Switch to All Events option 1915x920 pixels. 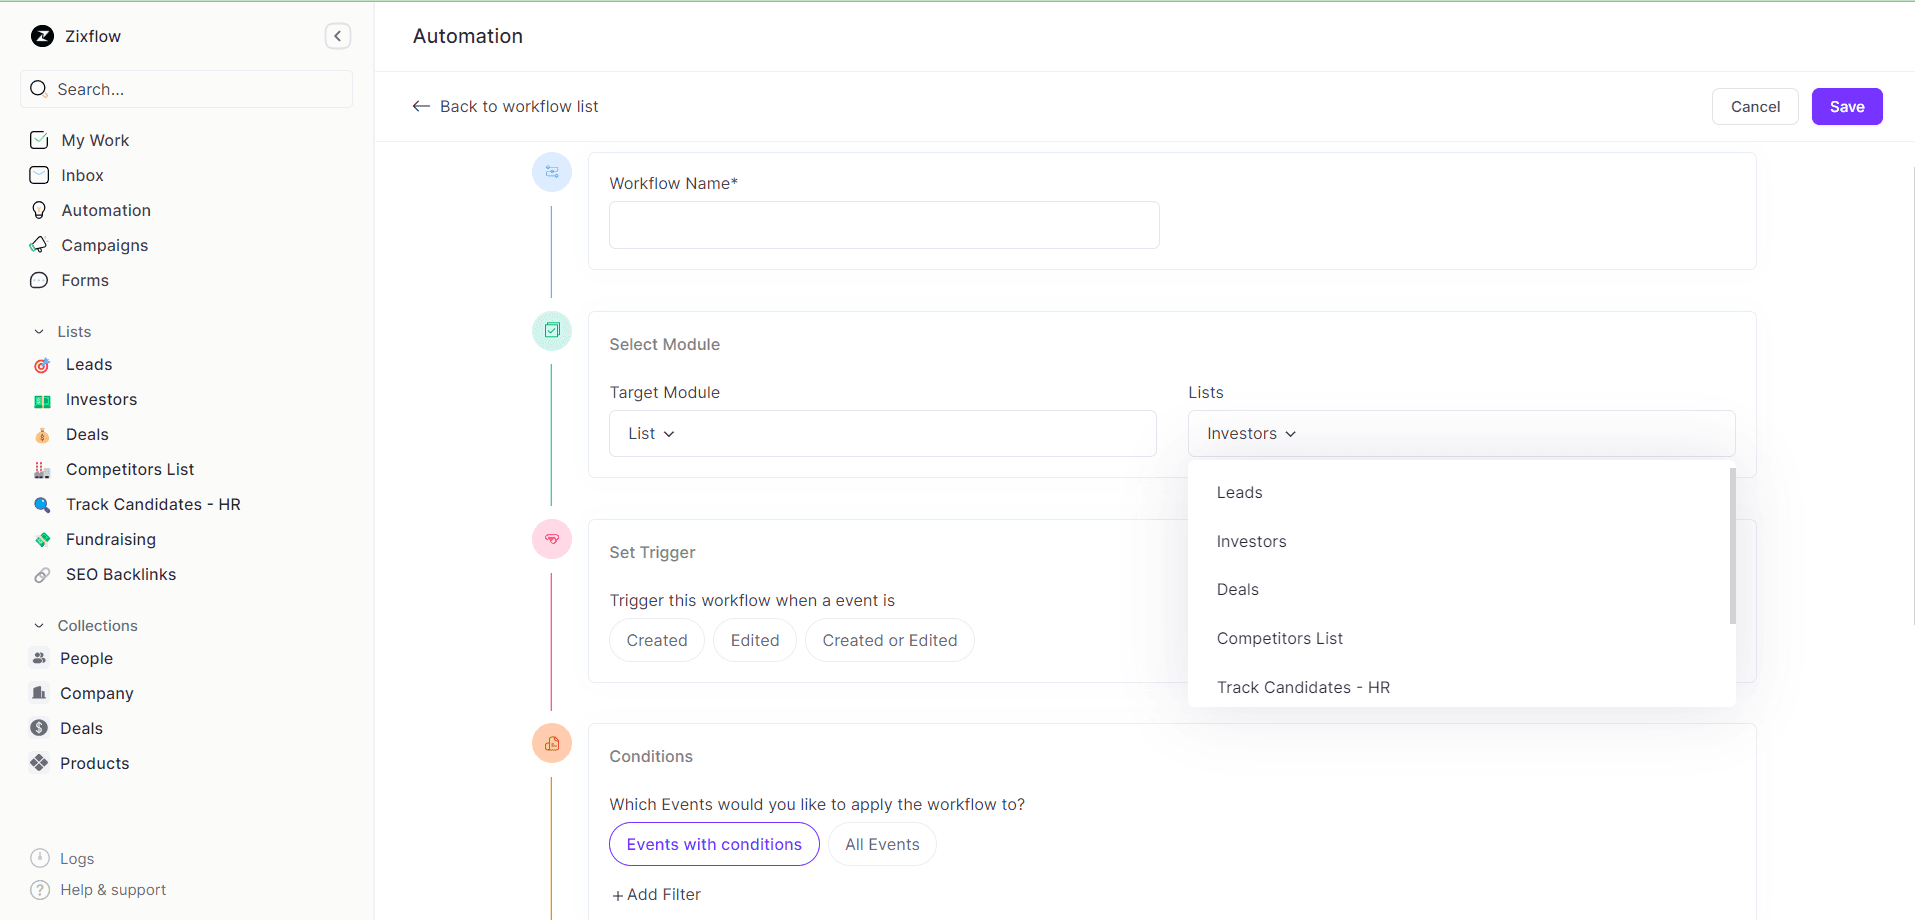tap(881, 844)
